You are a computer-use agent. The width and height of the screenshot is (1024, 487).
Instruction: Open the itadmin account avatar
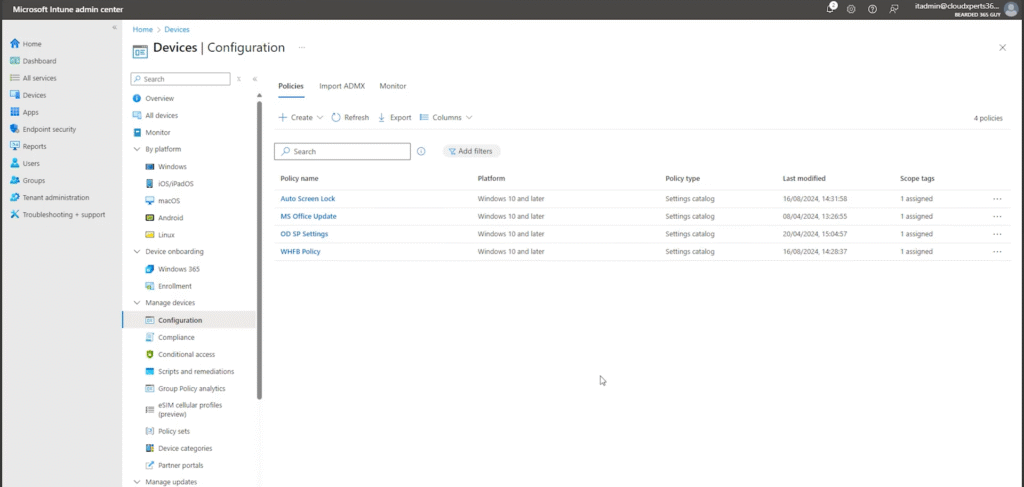tap(1011, 9)
